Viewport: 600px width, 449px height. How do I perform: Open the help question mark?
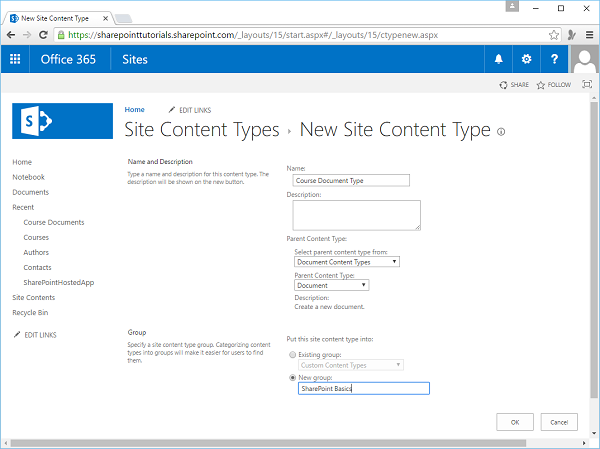[555, 60]
